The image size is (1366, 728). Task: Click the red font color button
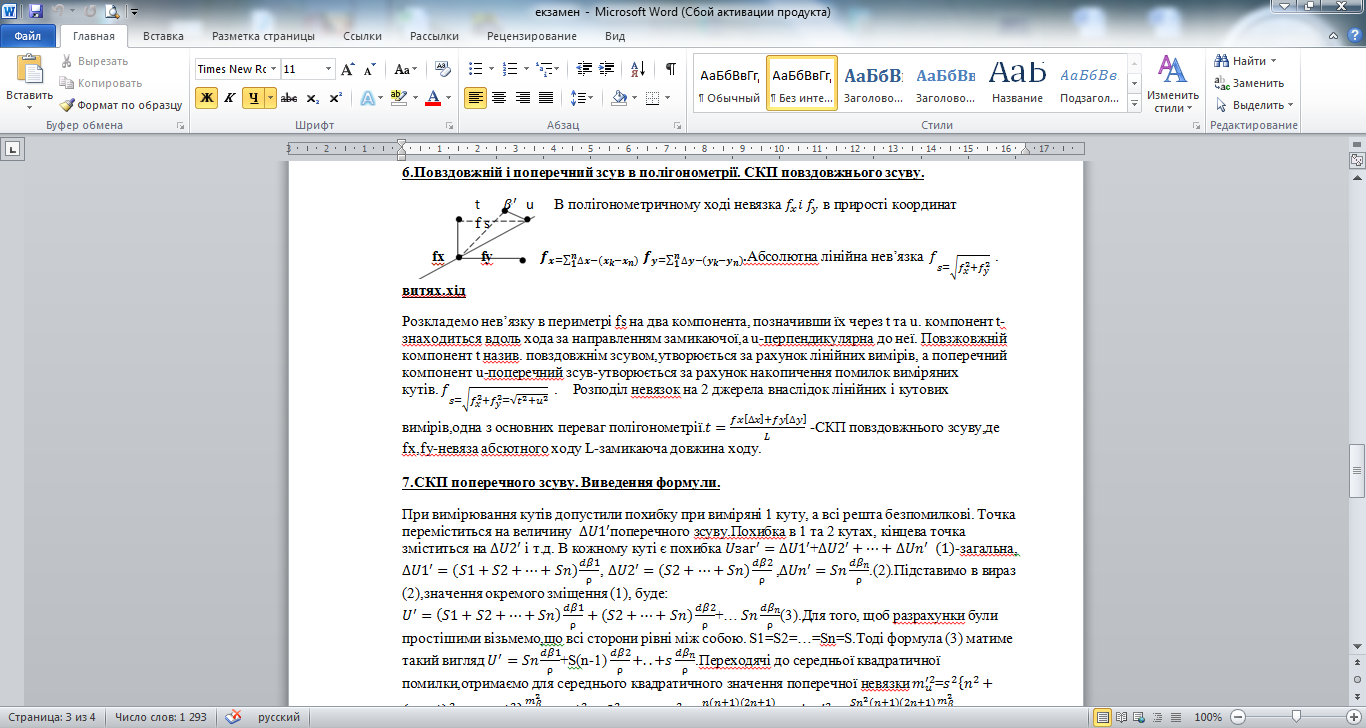433,98
